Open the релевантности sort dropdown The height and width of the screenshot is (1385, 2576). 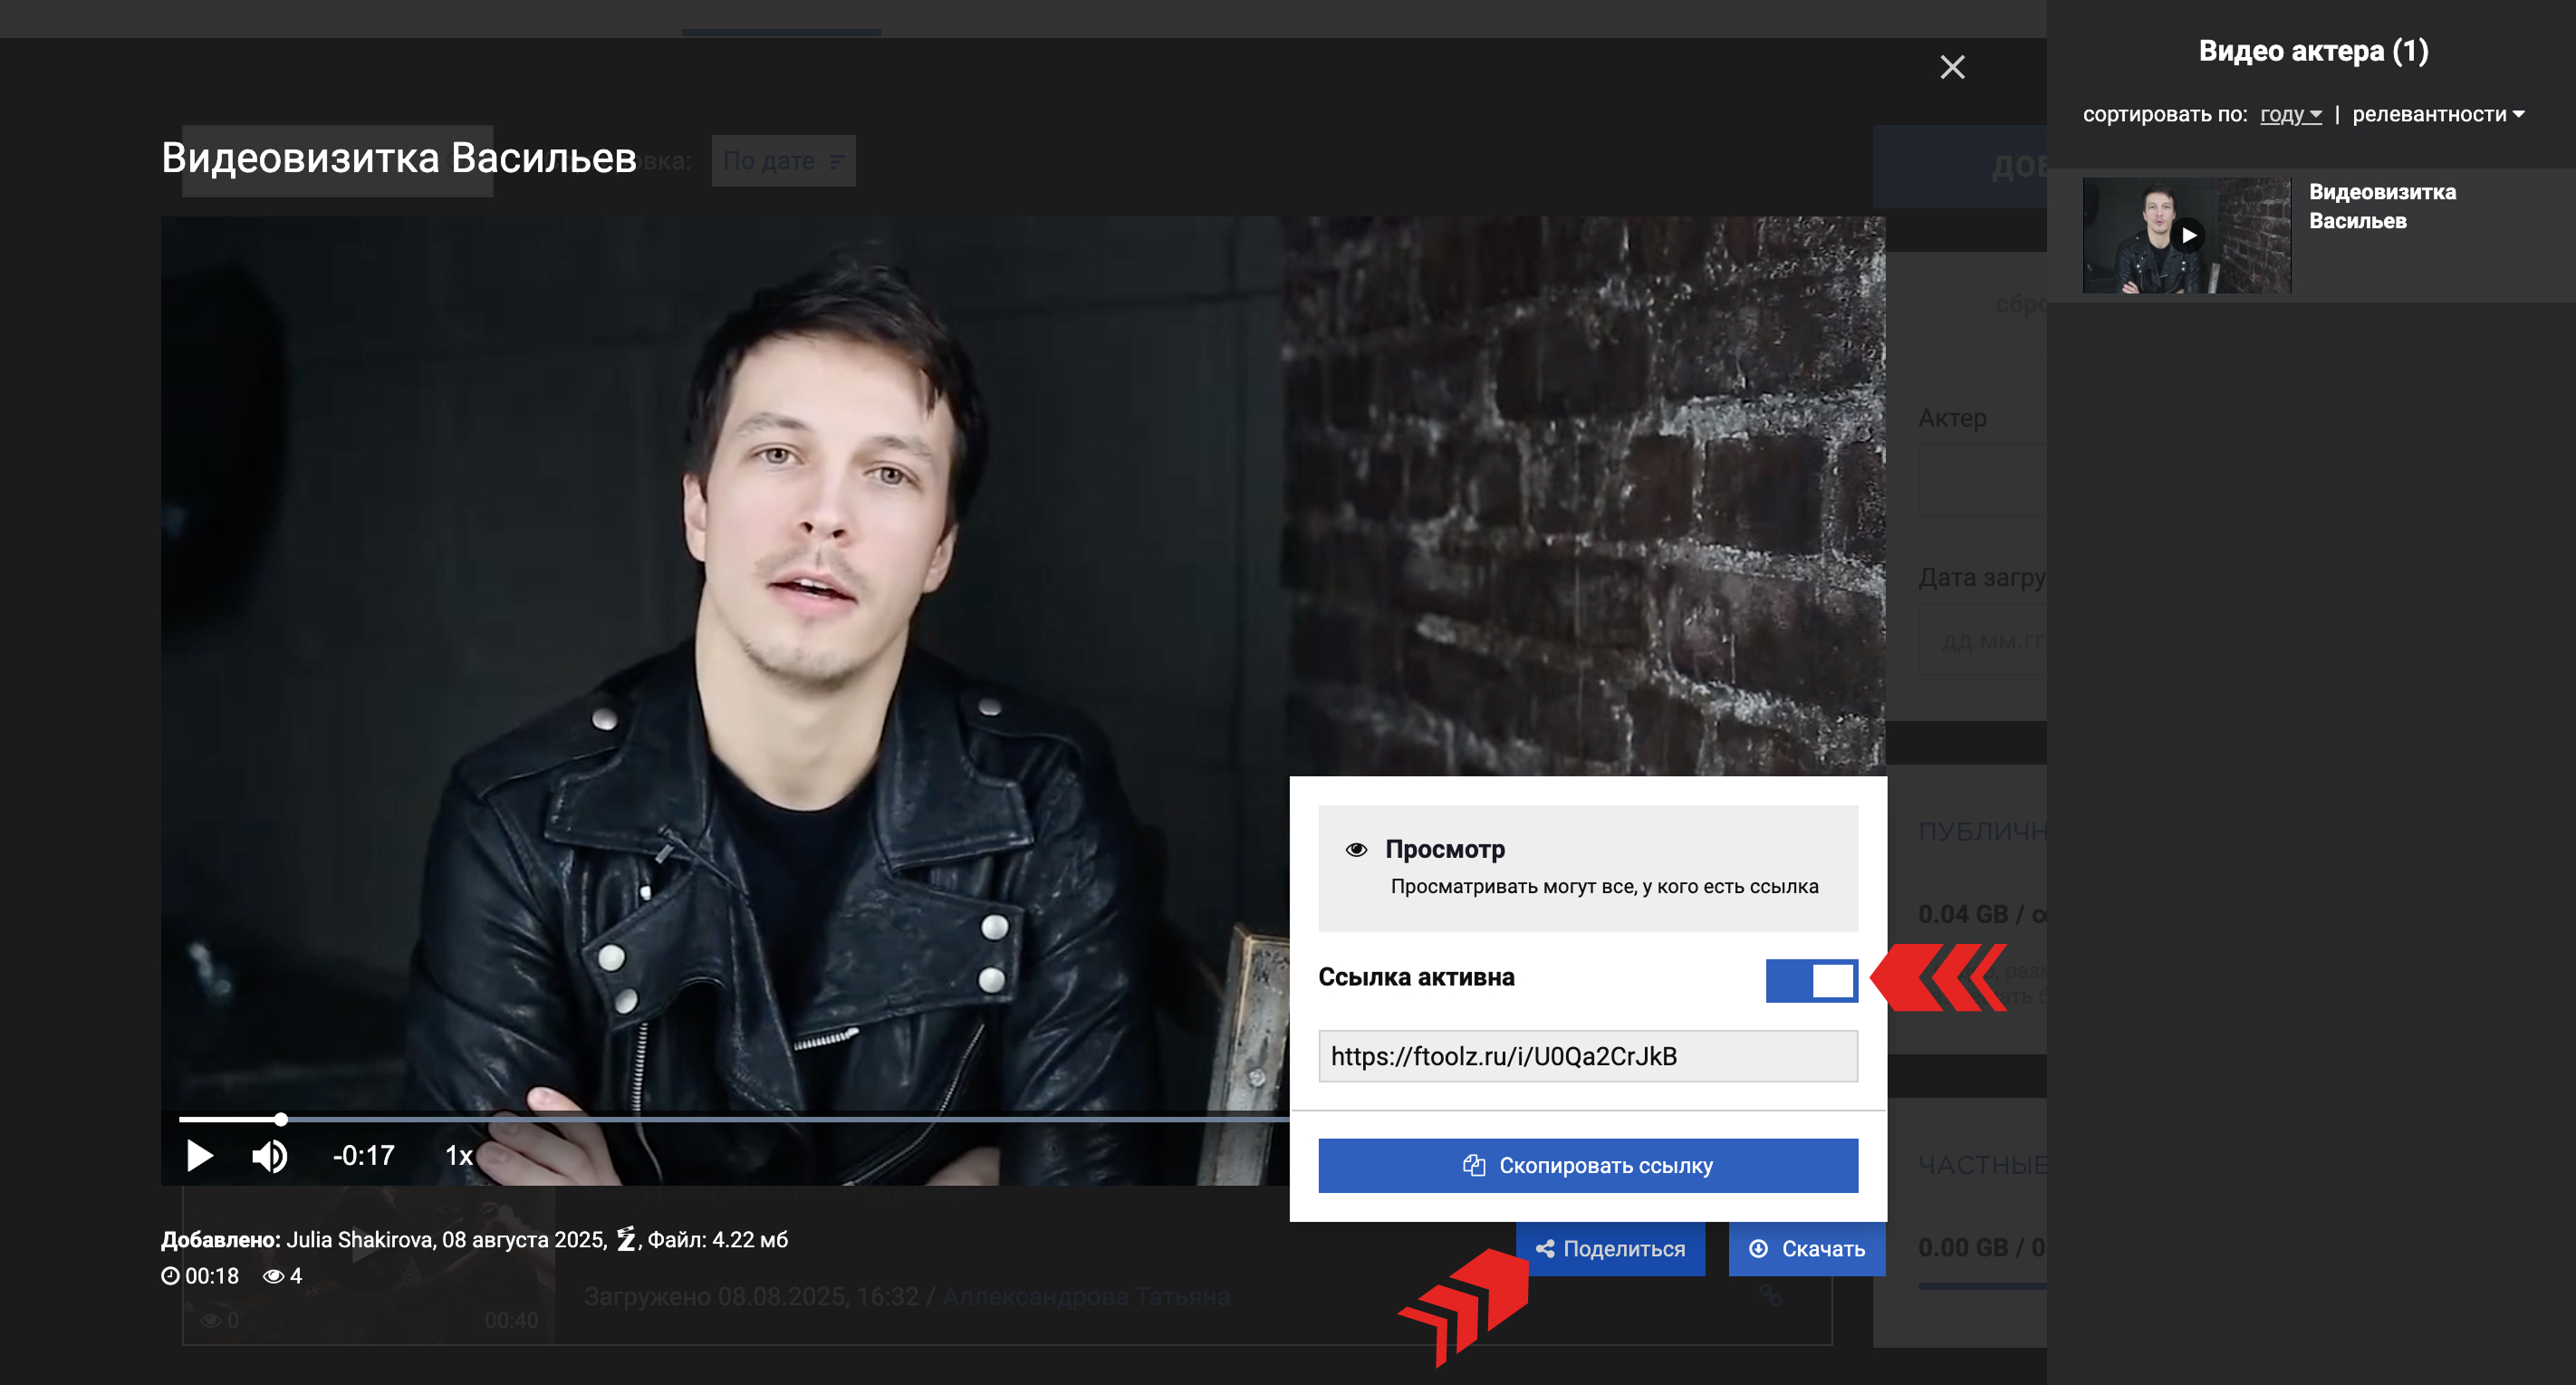pos(2437,114)
